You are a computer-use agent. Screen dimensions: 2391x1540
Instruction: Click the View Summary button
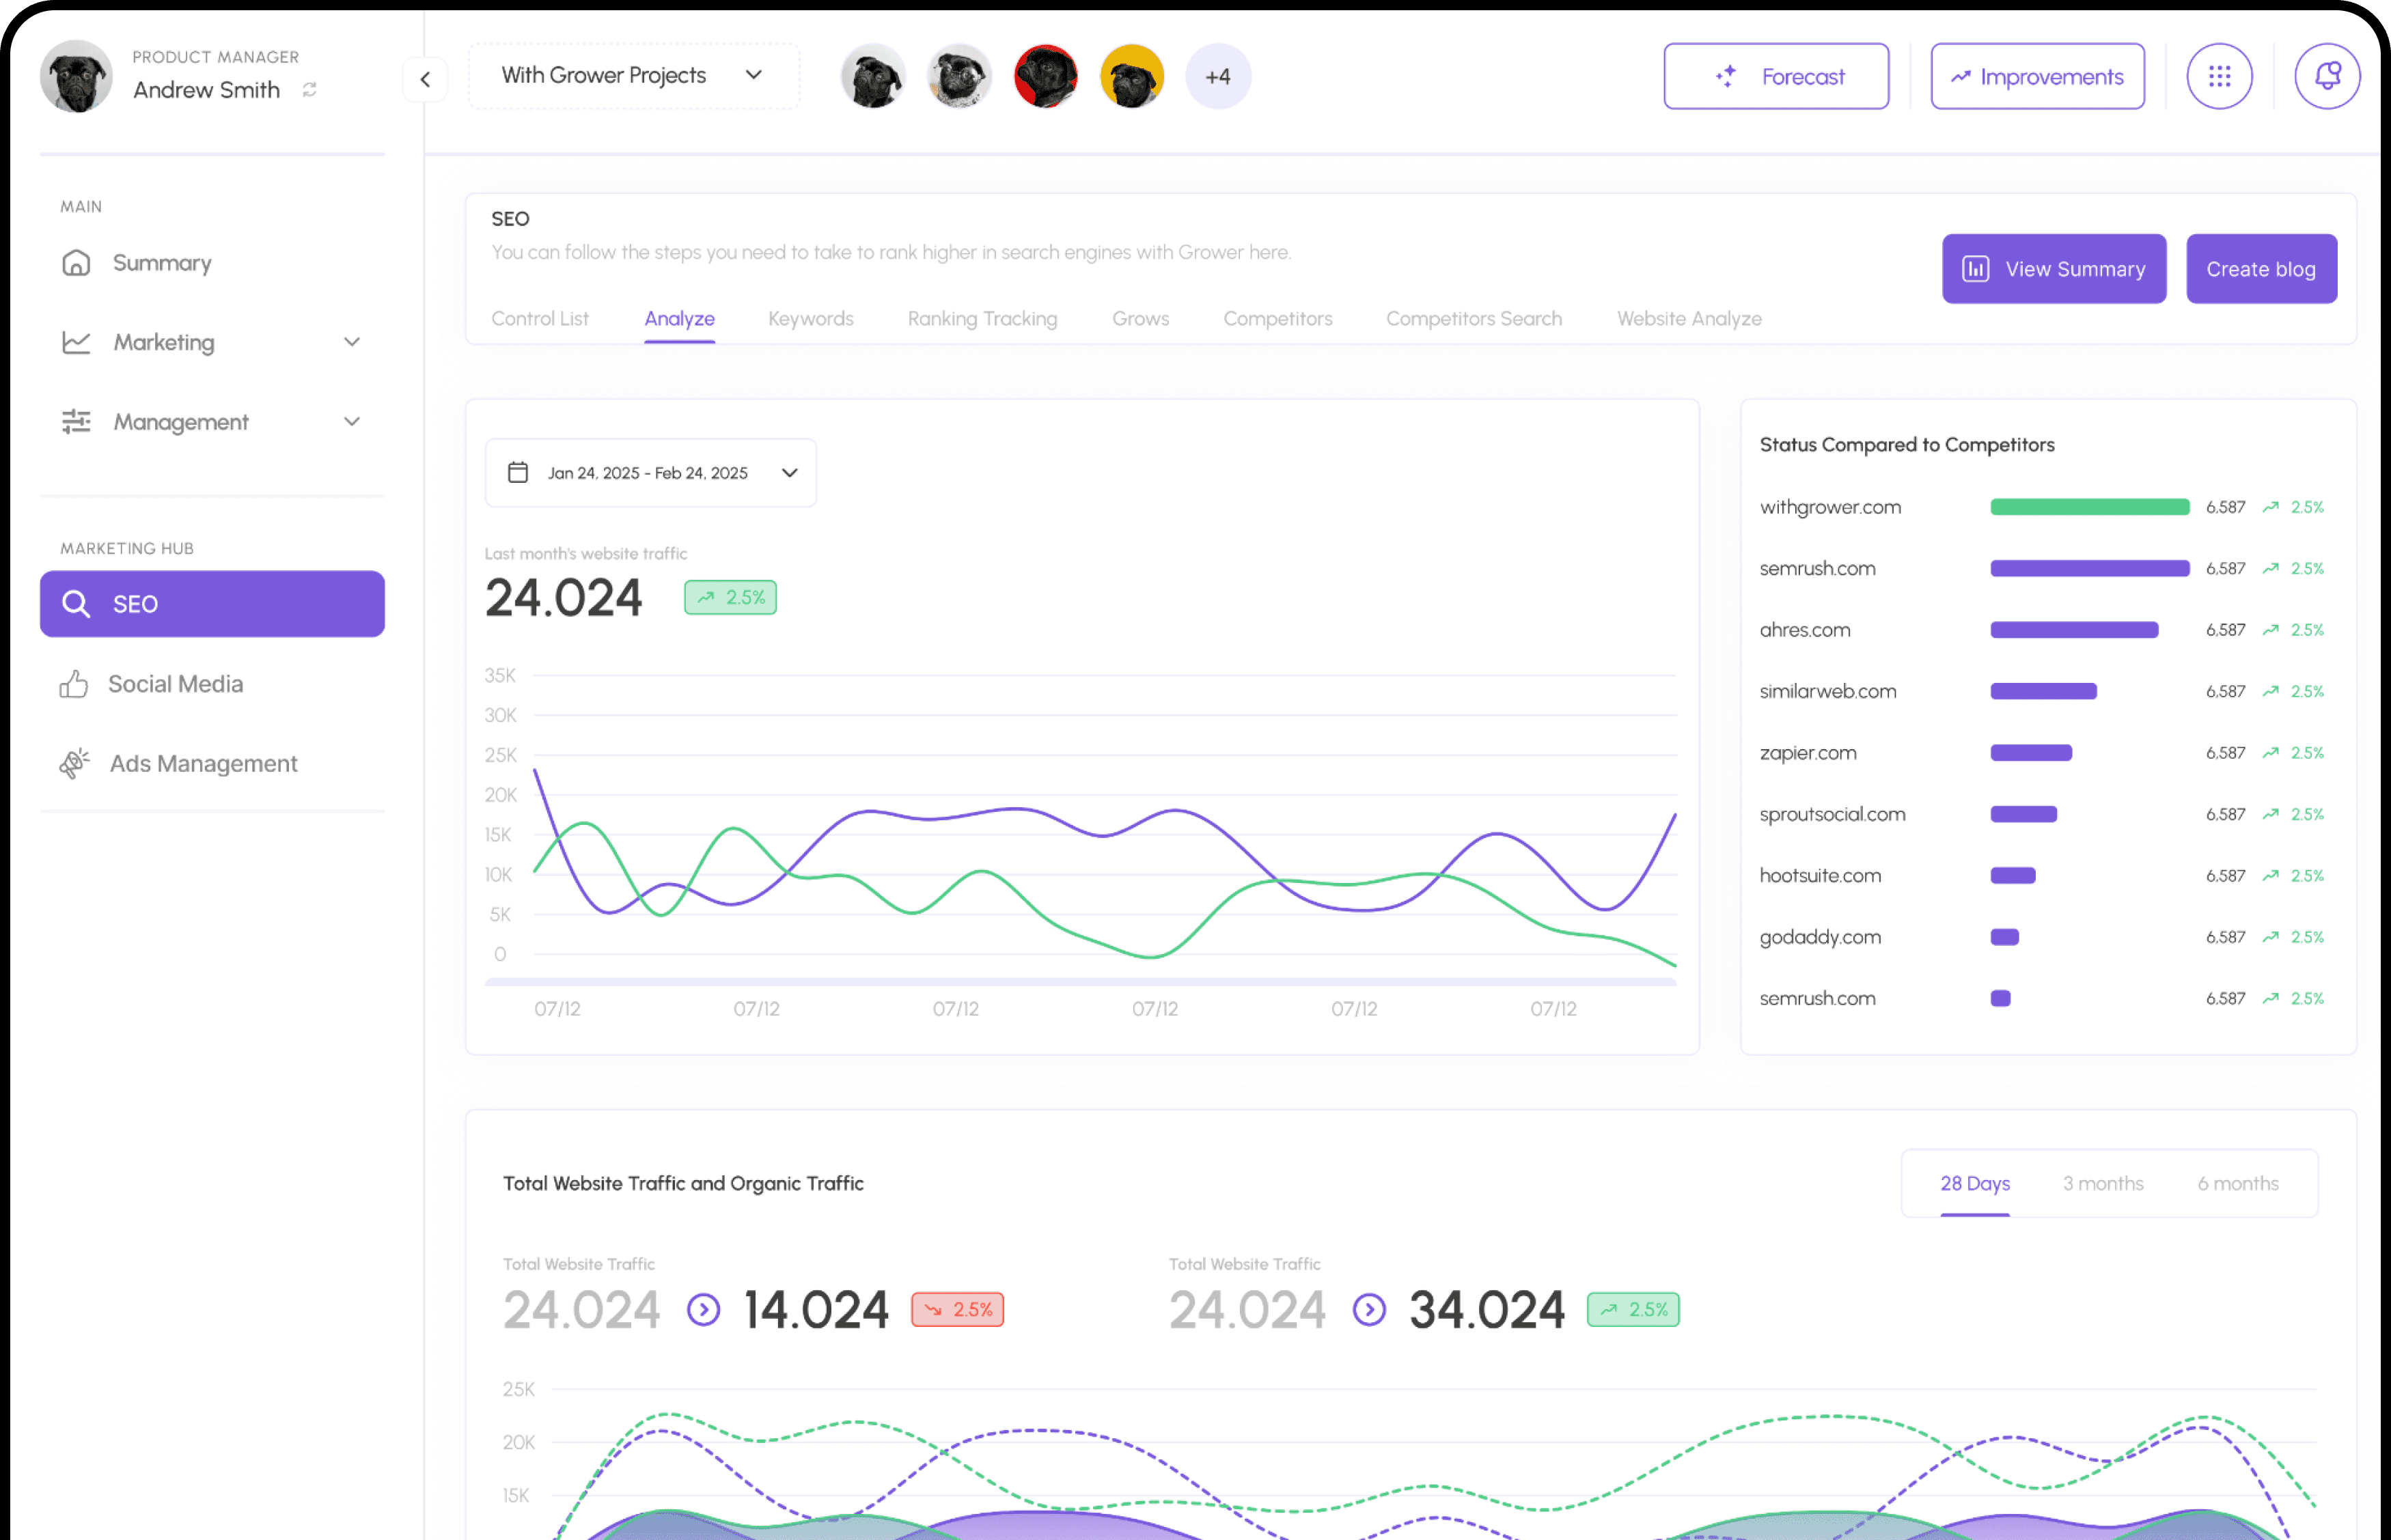(x=2053, y=269)
